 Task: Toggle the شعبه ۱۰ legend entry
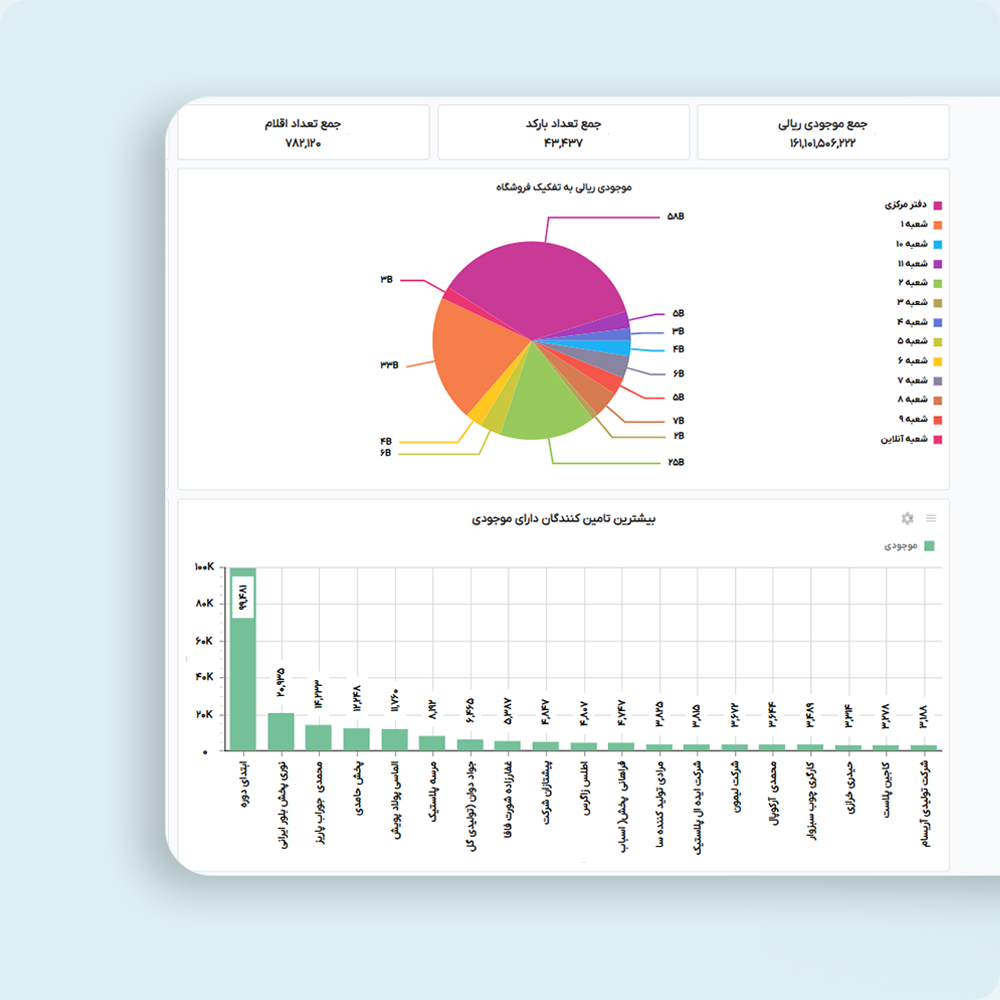(918, 244)
